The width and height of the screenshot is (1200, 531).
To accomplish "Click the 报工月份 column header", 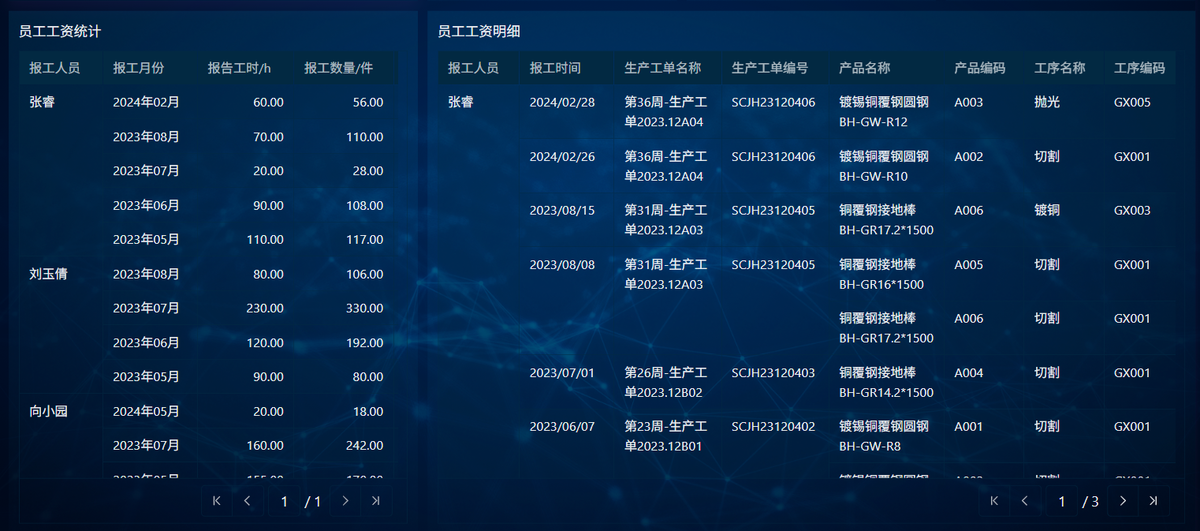I will tap(139, 68).
